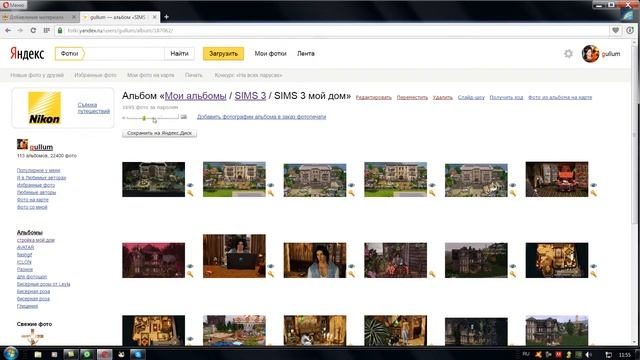Click the Найти search button
Screen dimensions: 640x360
point(179,53)
